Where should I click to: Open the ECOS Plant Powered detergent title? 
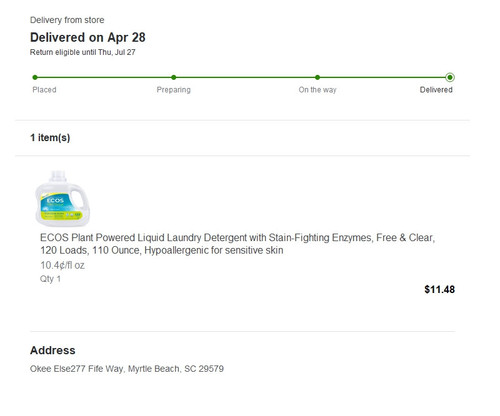click(237, 244)
